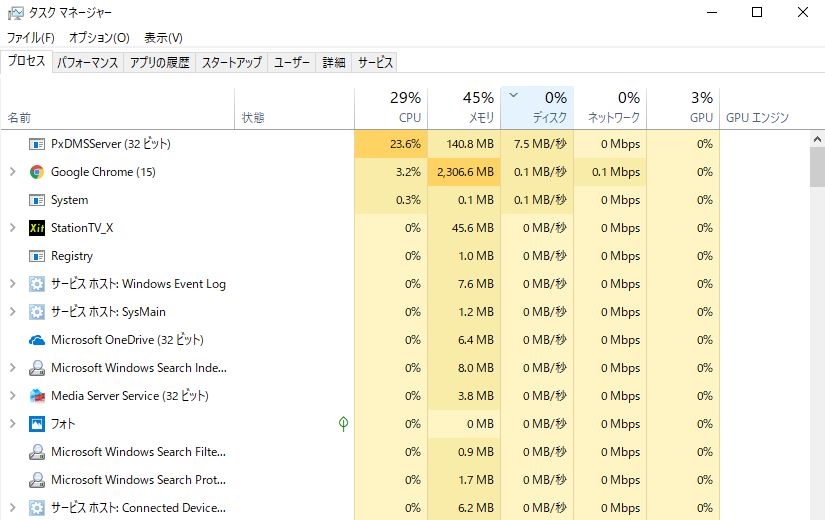This screenshot has height=520, width=825.
Task: Click the PxDMSServer process icon
Action: [x=37, y=144]
